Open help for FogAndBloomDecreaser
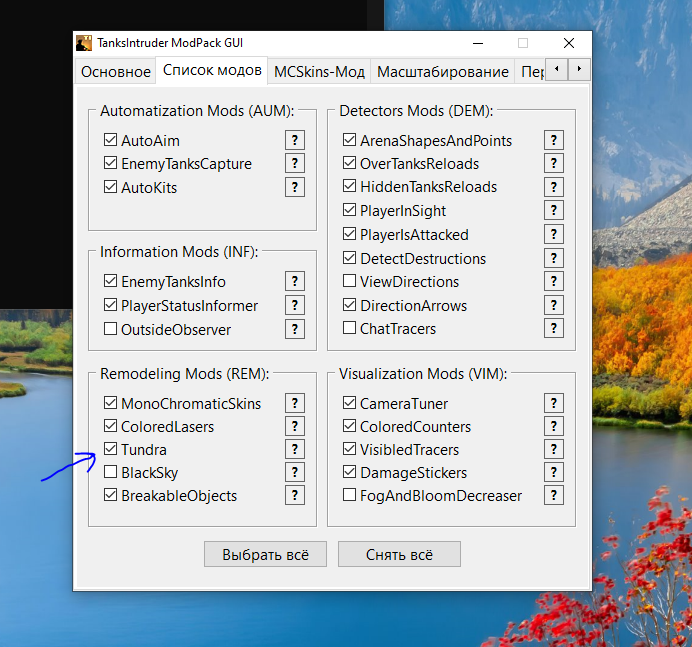692x647 pixels. [x=554, y=495]
